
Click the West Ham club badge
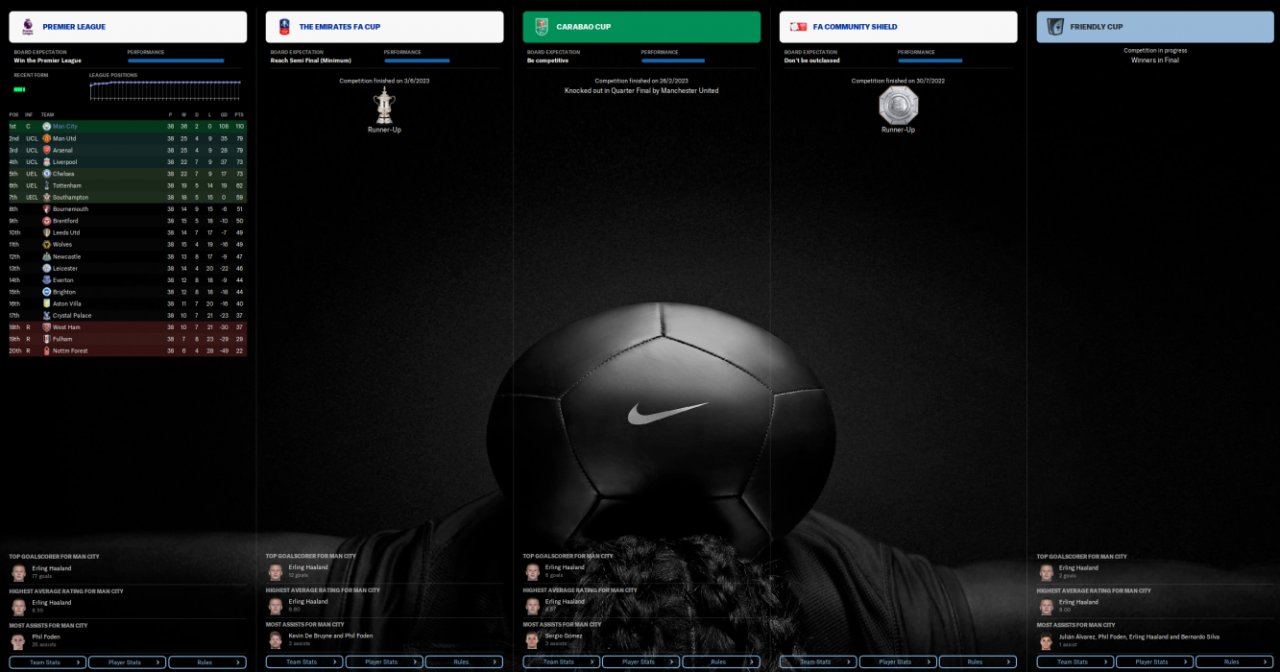(x=47, y=327)
